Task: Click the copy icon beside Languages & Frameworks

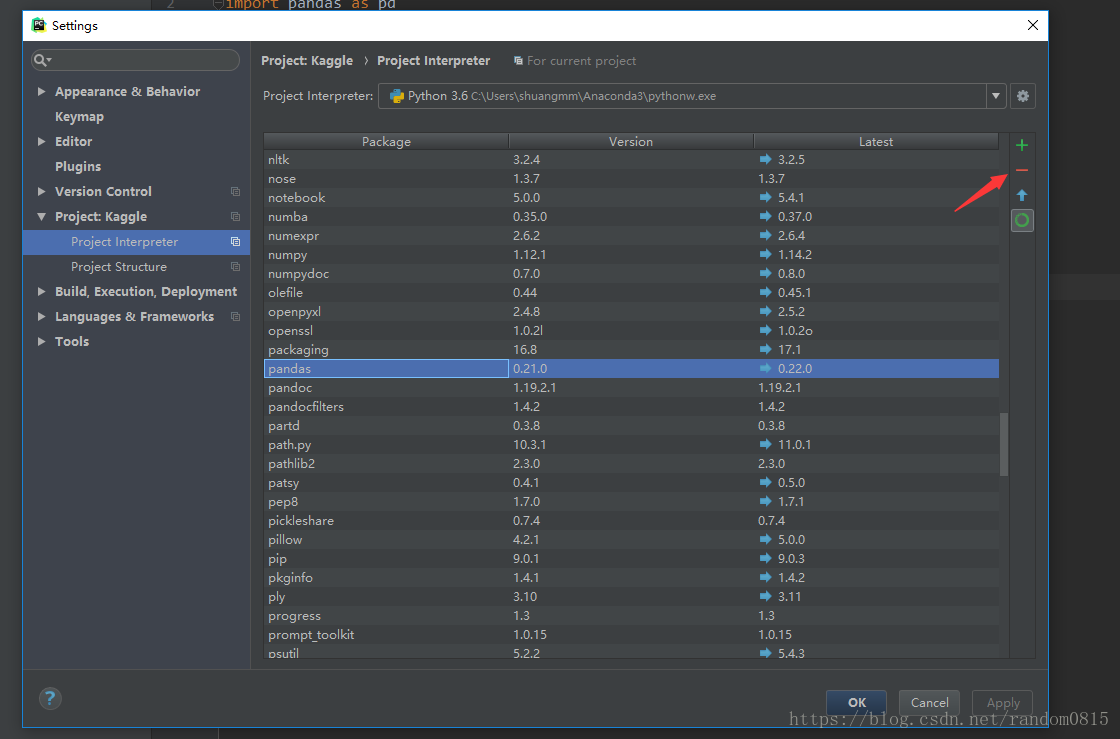Action: tap(235, 317)
